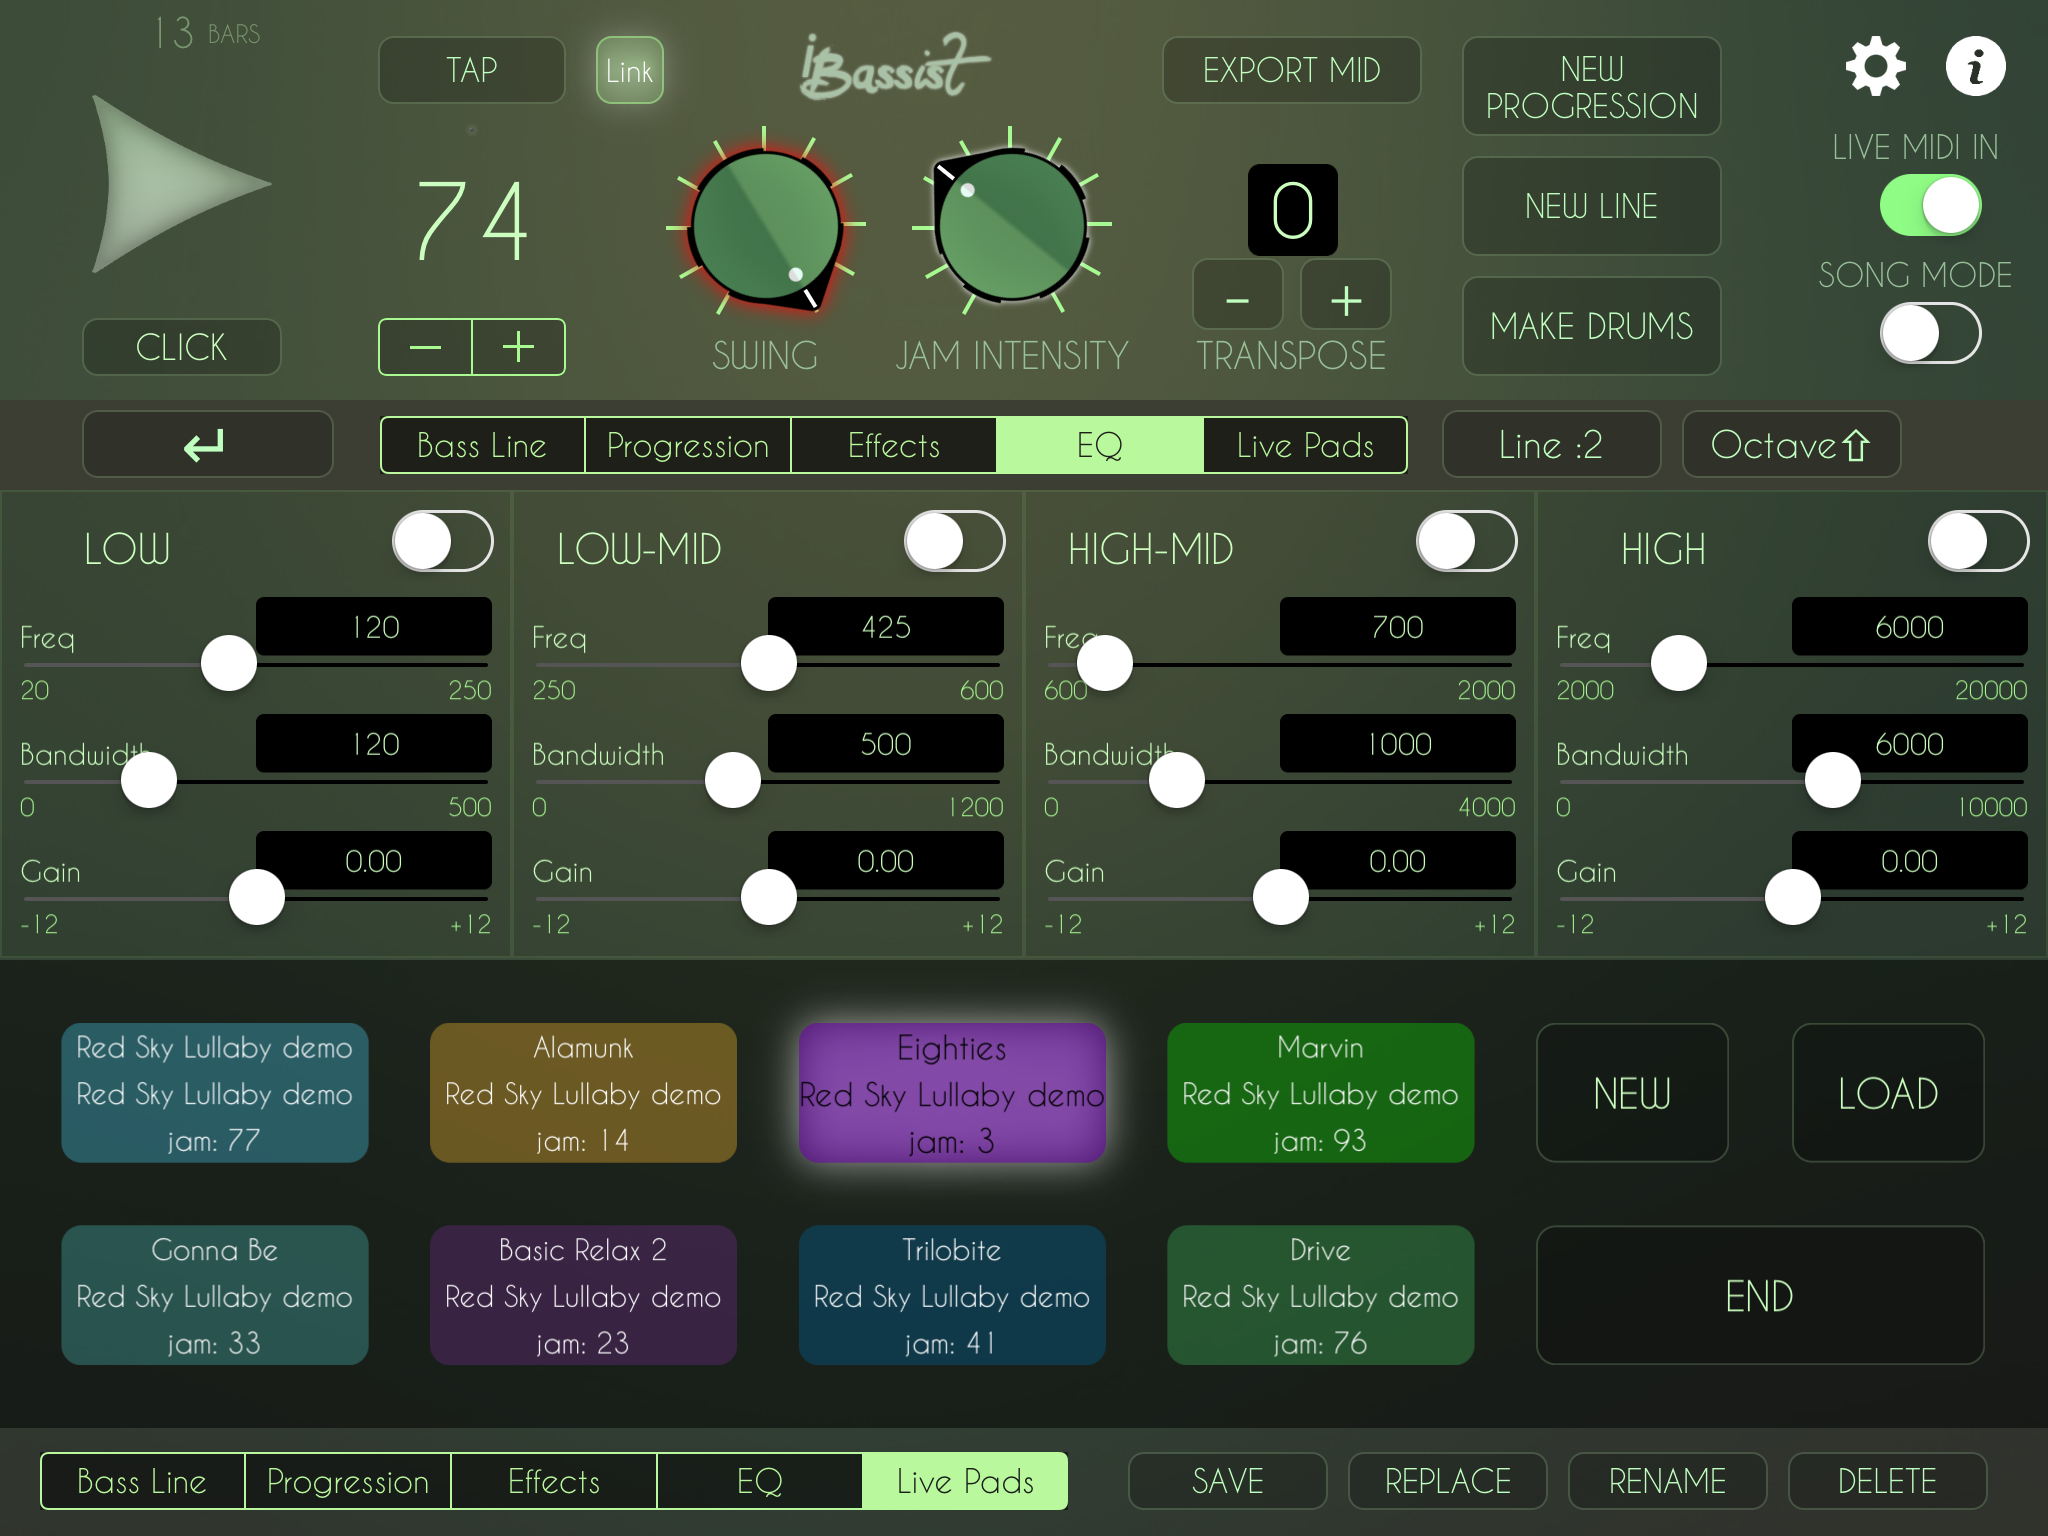
Task: Turn on the LOW EQ band toggle
Action: 443,542
